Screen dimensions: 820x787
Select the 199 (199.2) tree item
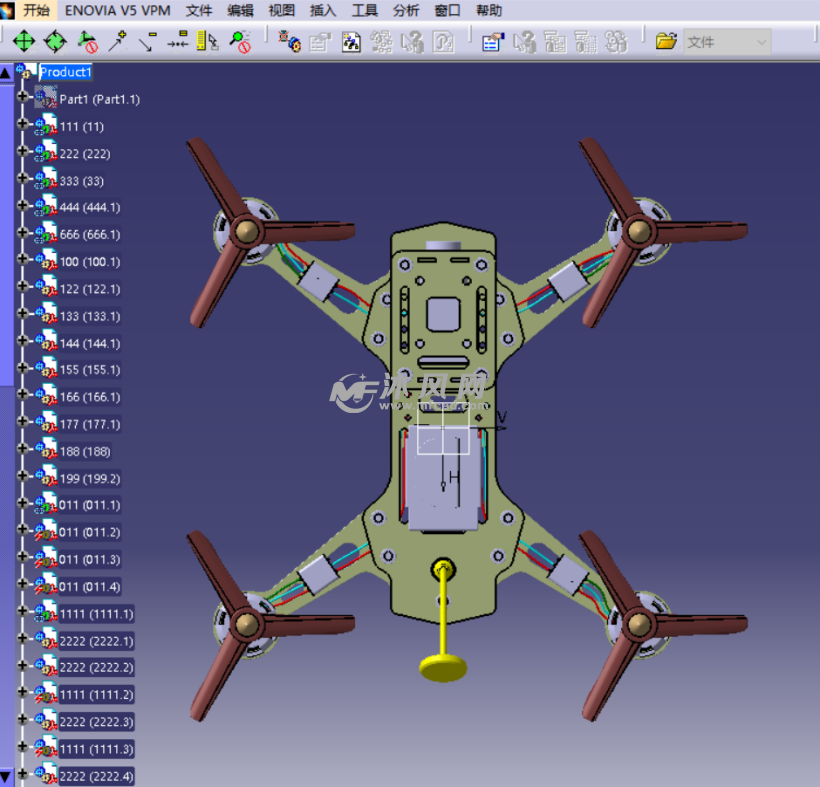[x=89, y=478]
